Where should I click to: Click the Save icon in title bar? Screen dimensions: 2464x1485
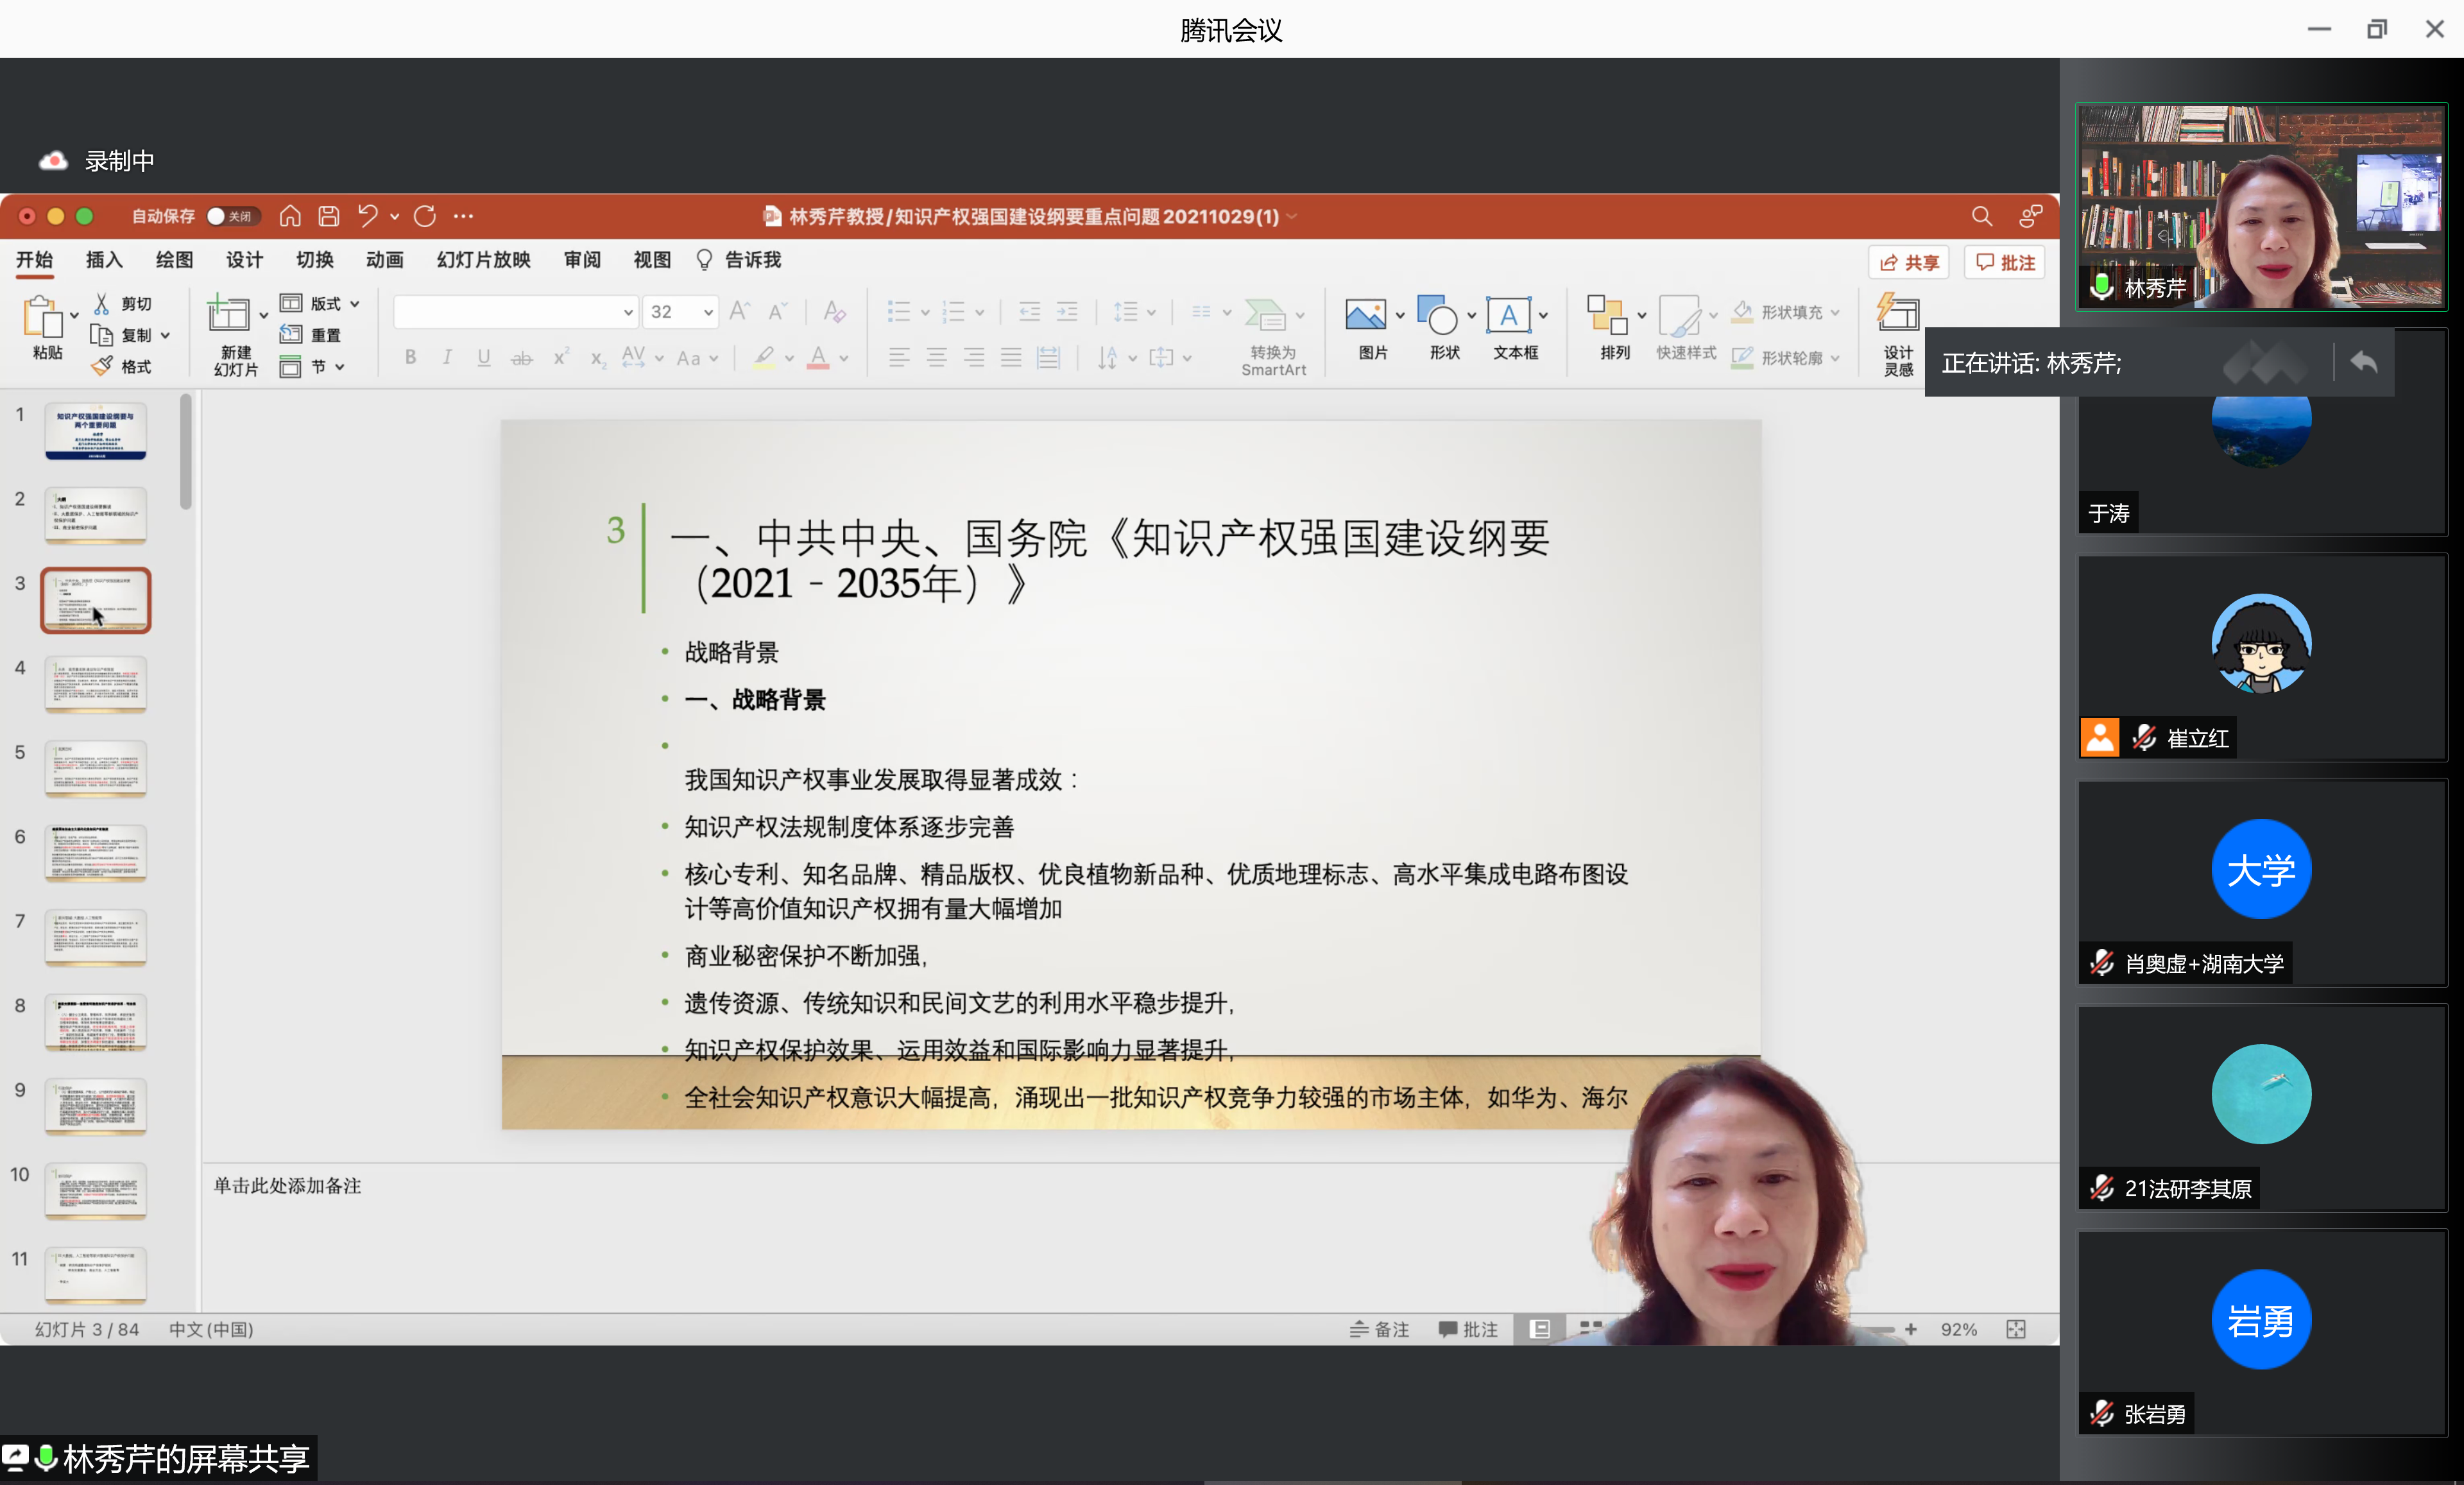point(329,216)
